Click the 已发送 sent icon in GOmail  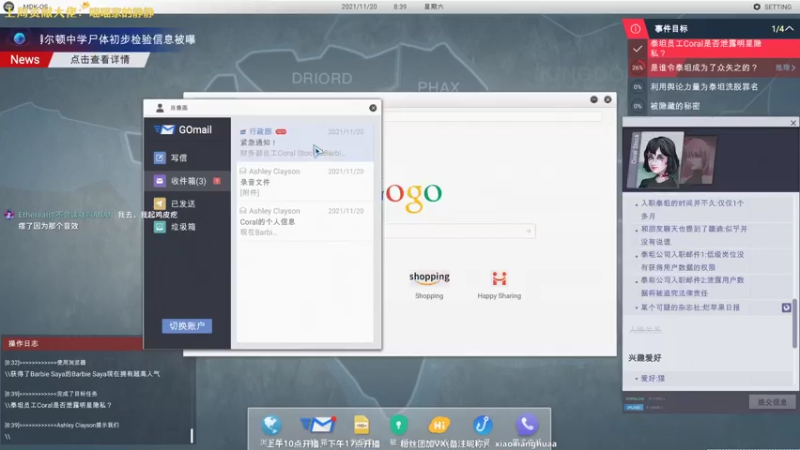pos(160,204)
